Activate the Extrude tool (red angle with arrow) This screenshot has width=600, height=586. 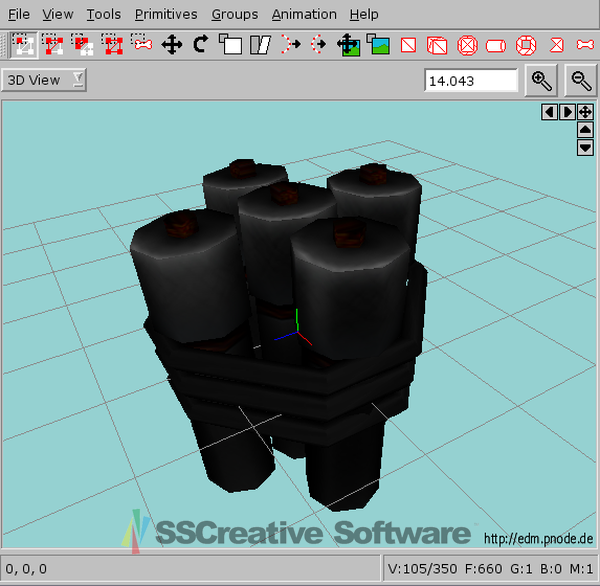click(x=290, y=45)
